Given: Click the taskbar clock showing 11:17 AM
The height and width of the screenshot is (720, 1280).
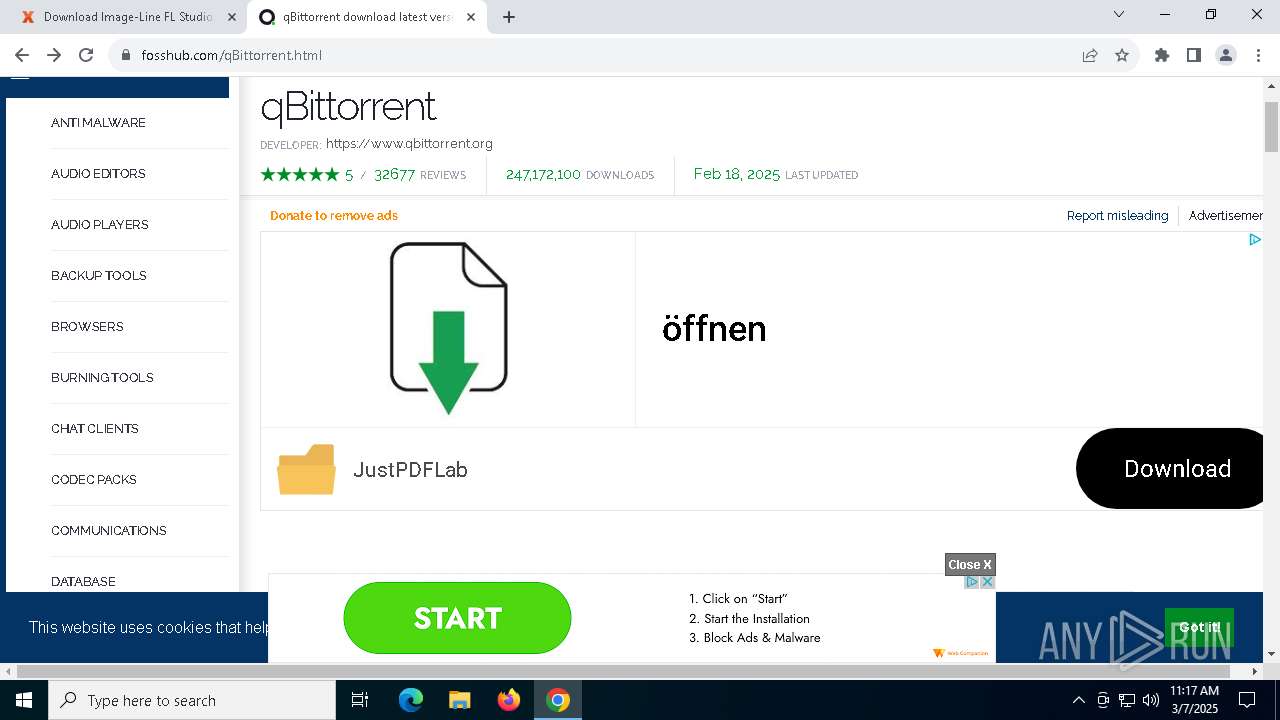Looking at the screenshot, I should 1194,700.
